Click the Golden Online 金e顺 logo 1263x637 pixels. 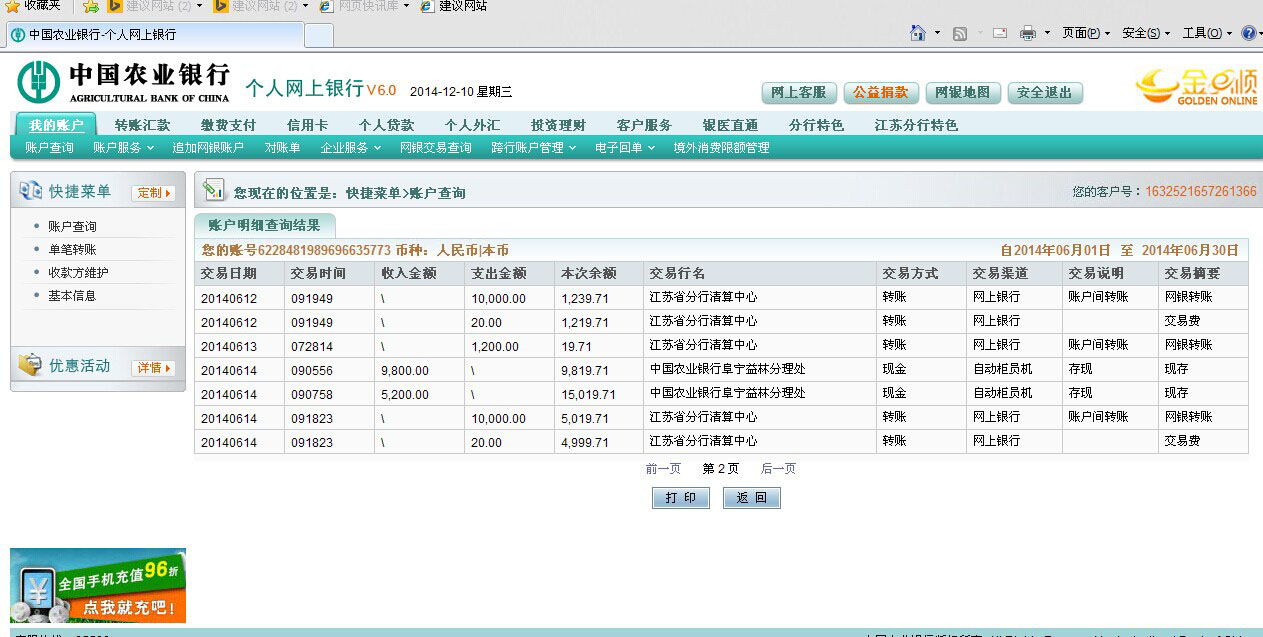(1196, 86)
